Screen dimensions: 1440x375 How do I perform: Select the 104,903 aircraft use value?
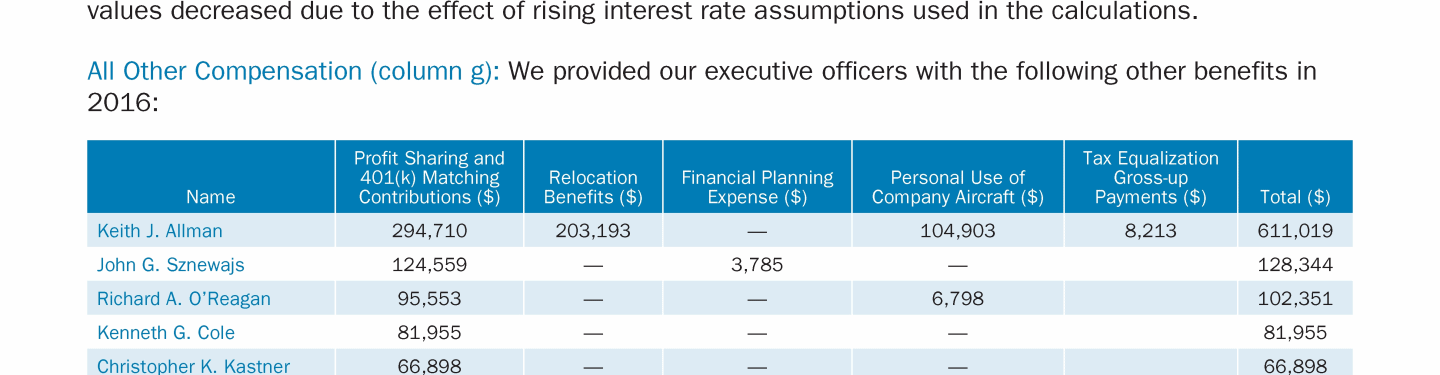958,231
